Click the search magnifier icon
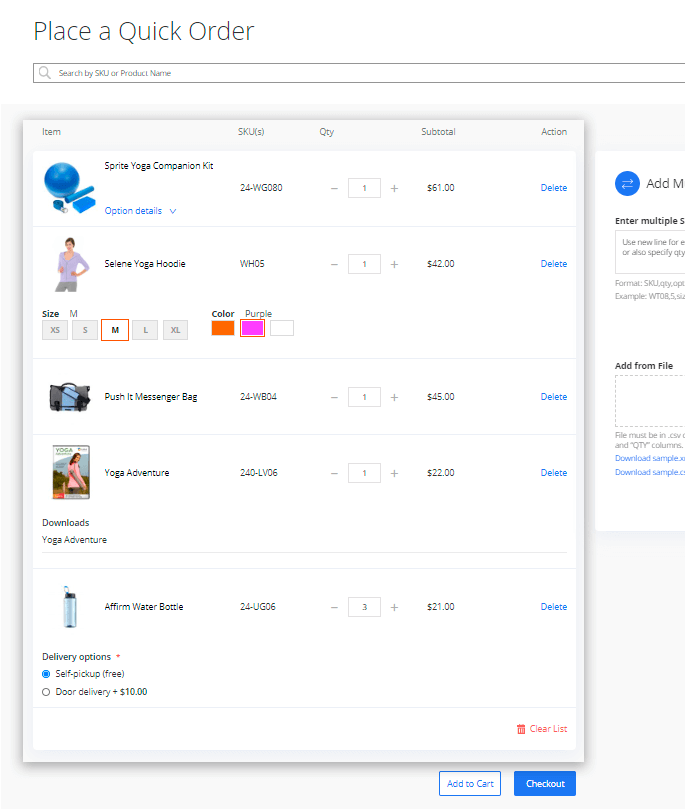Image resolution: width=685 pixels, height=809 pixels. [x=44, y=73]
